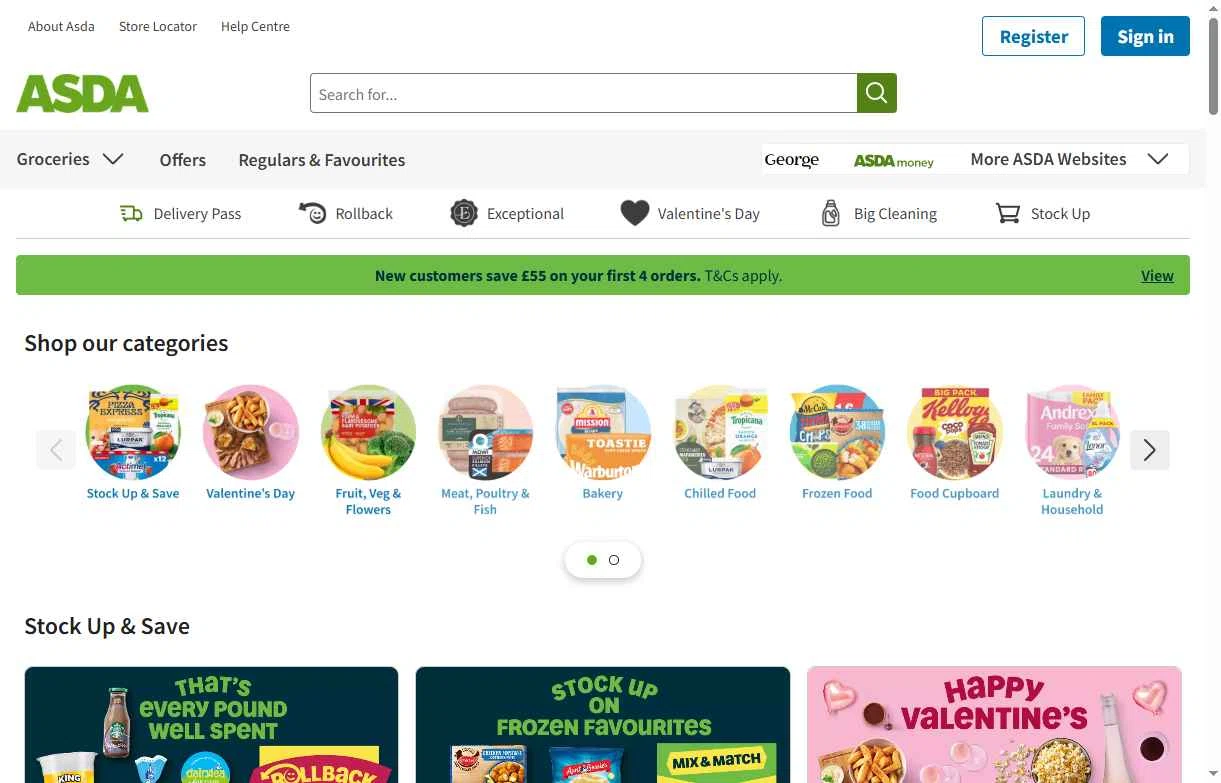
Task: Focus the Search for input field
Action: (x=583, y=93)
